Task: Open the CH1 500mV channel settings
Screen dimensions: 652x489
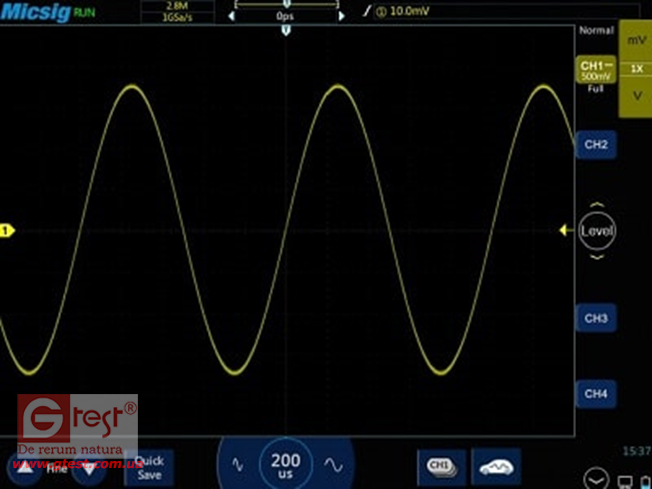Action: [x=596, y=70]
